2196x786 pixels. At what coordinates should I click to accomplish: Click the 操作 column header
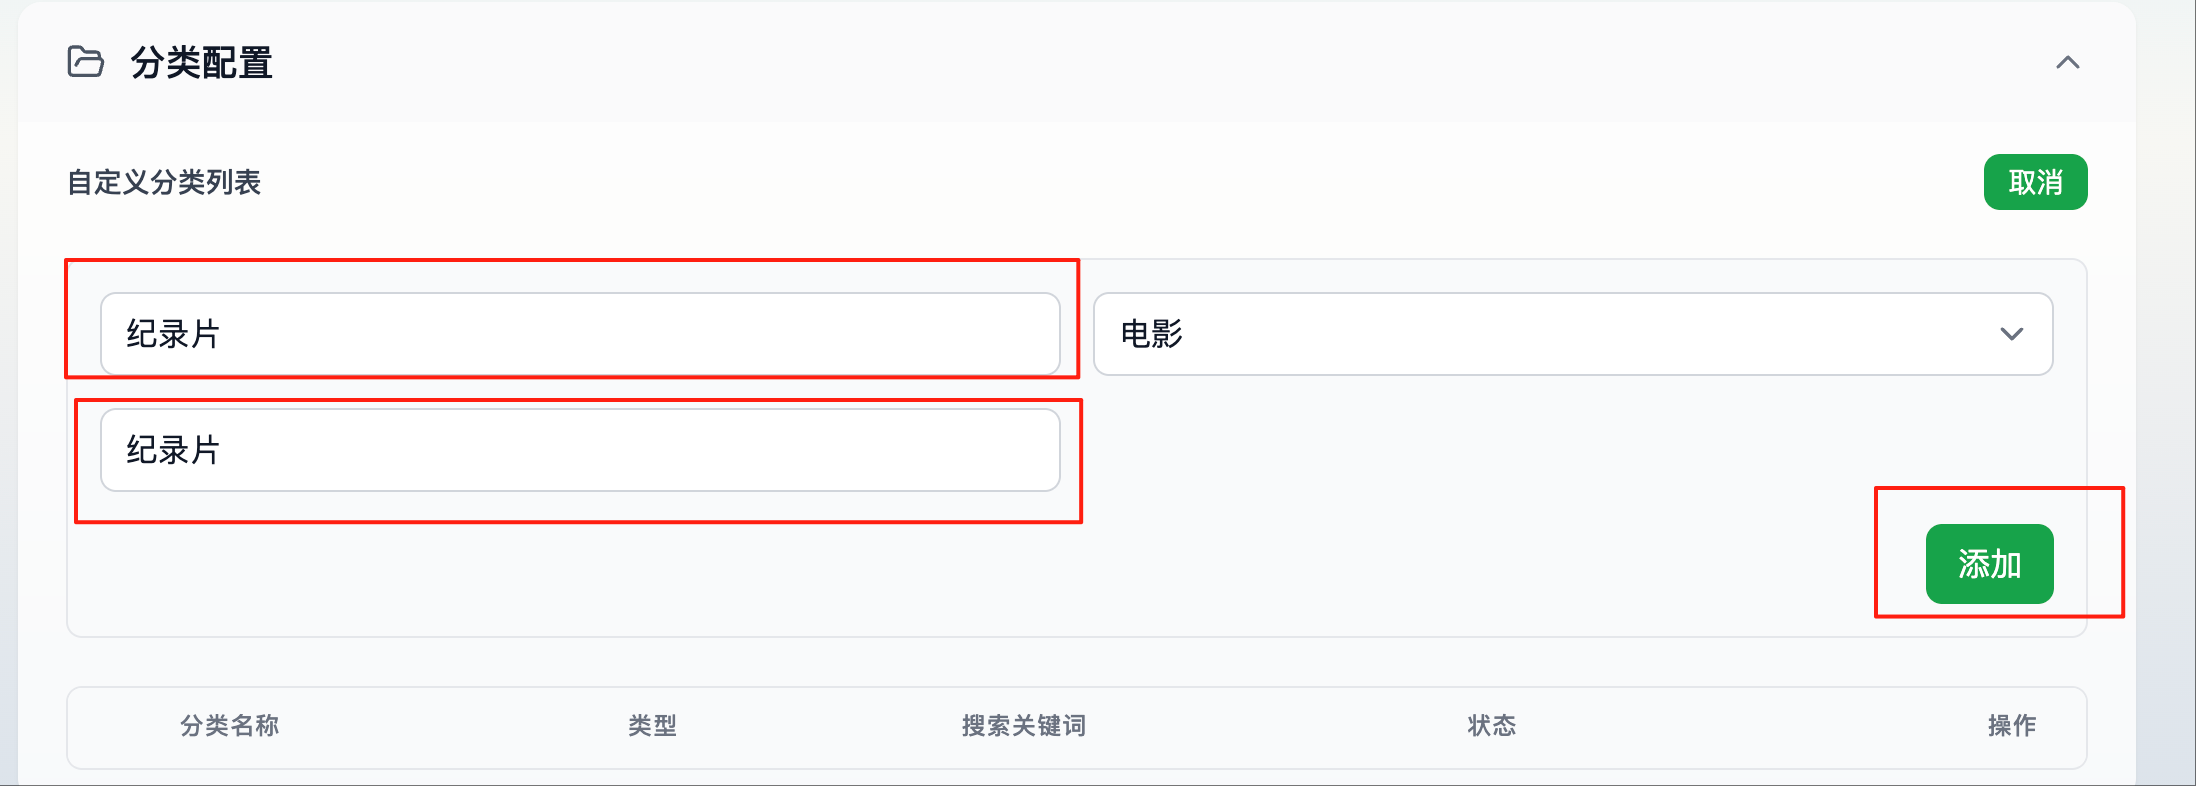point(2012,725)
